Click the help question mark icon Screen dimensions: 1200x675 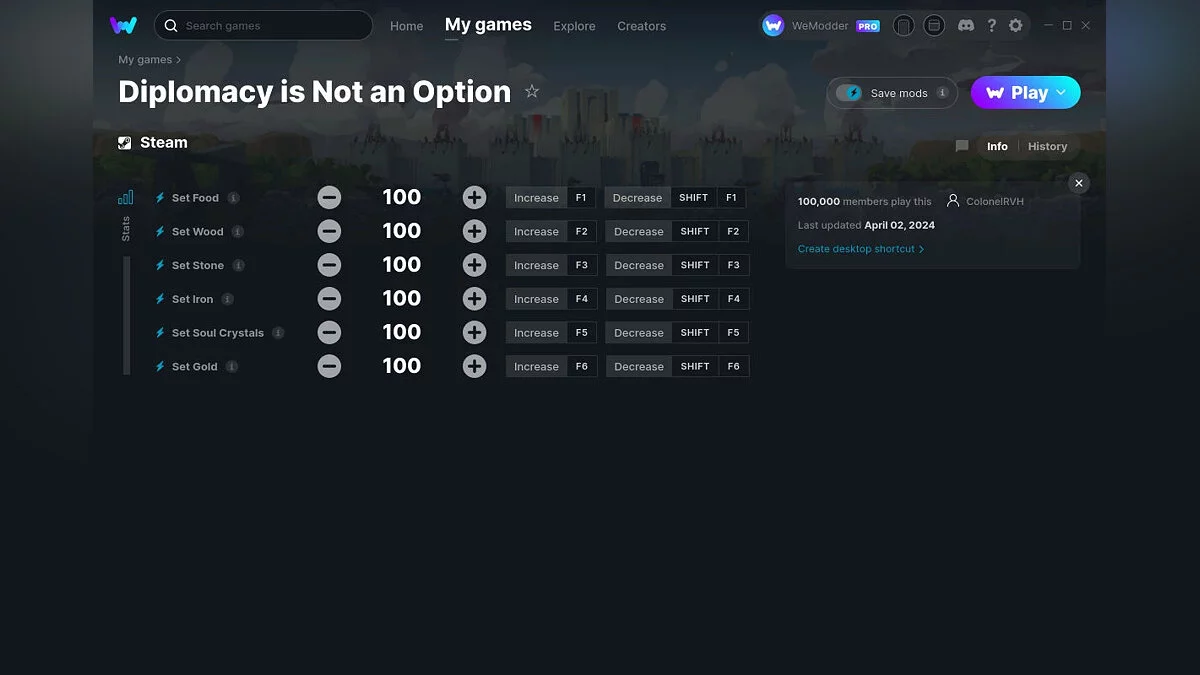[991, 25]
